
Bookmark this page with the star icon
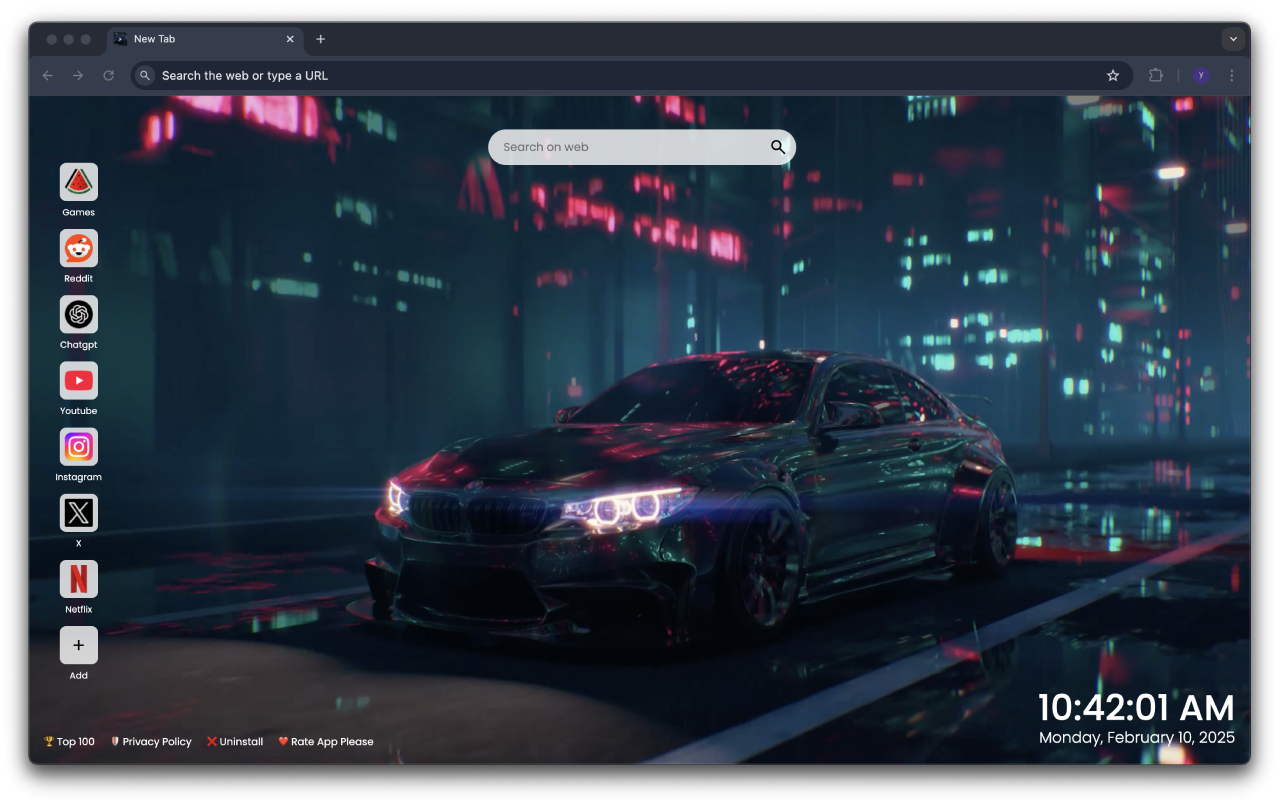(x=1113, y=75)
